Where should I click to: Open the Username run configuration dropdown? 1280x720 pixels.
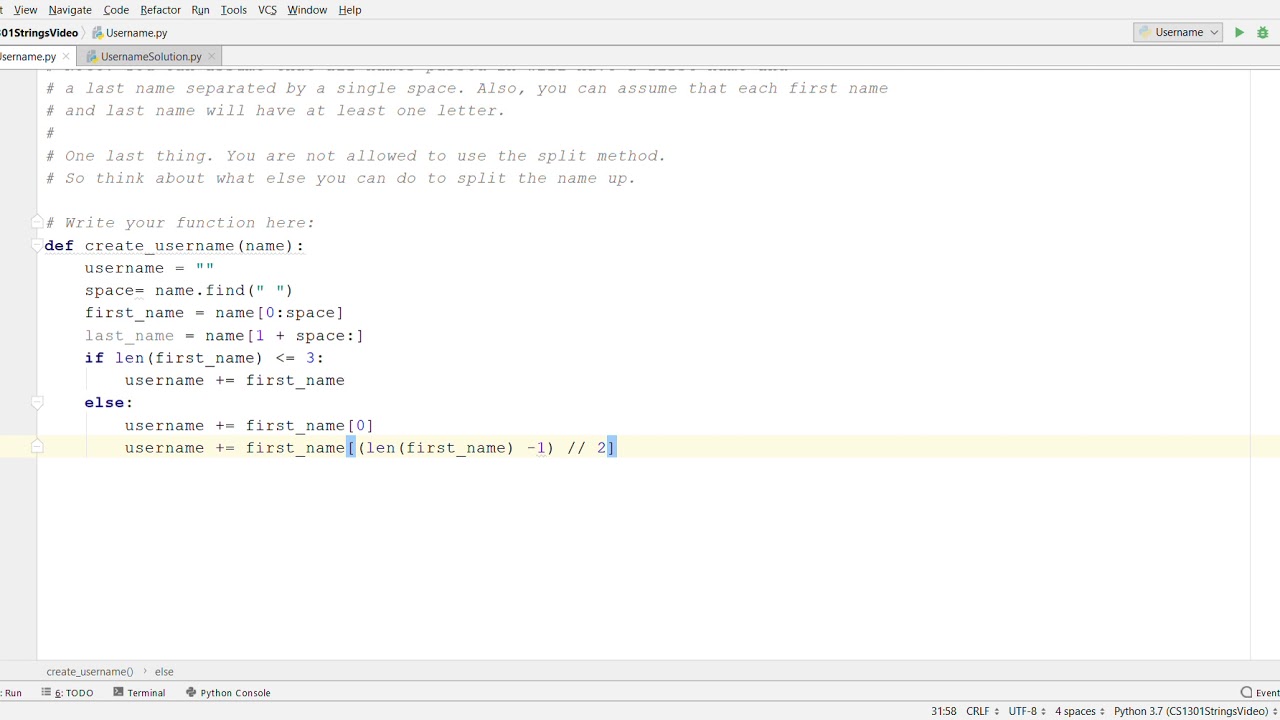[x=1178, y=32]
